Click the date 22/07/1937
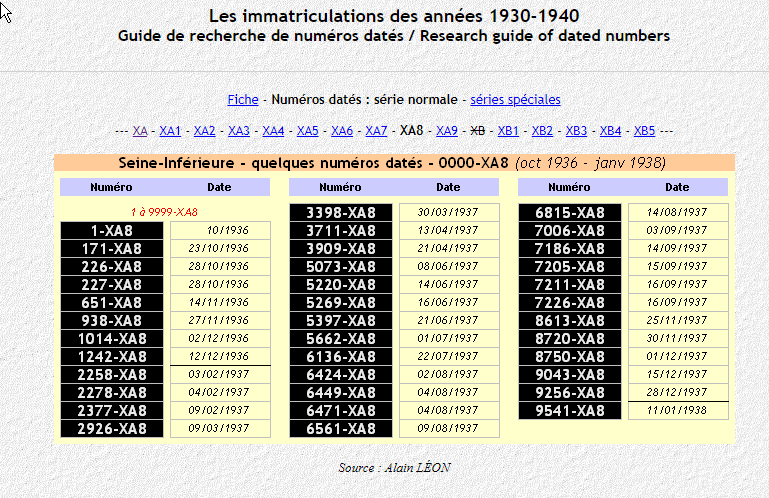The width and height of the screenshot is (769, 498). 448,356
